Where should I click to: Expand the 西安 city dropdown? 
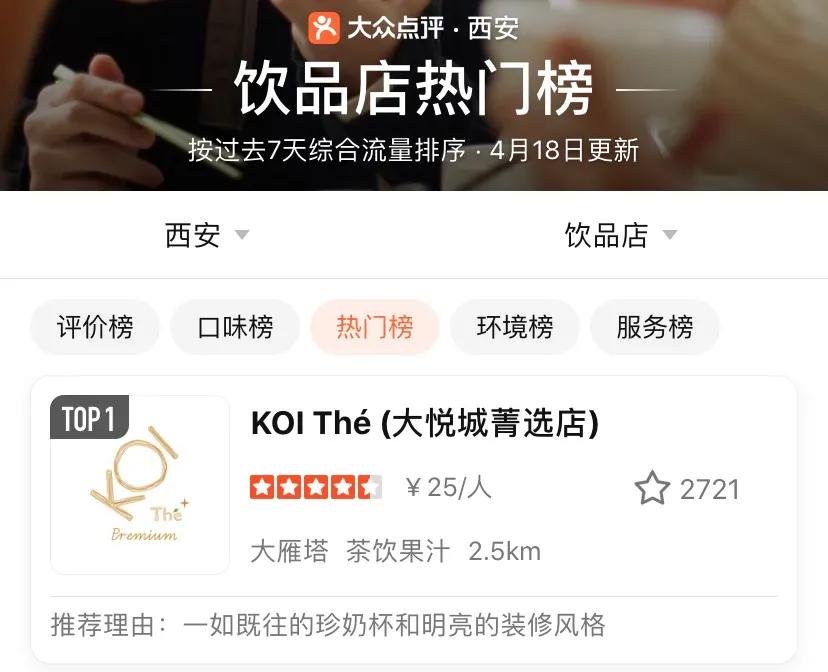pyautogui.click(x=206, y=235)
